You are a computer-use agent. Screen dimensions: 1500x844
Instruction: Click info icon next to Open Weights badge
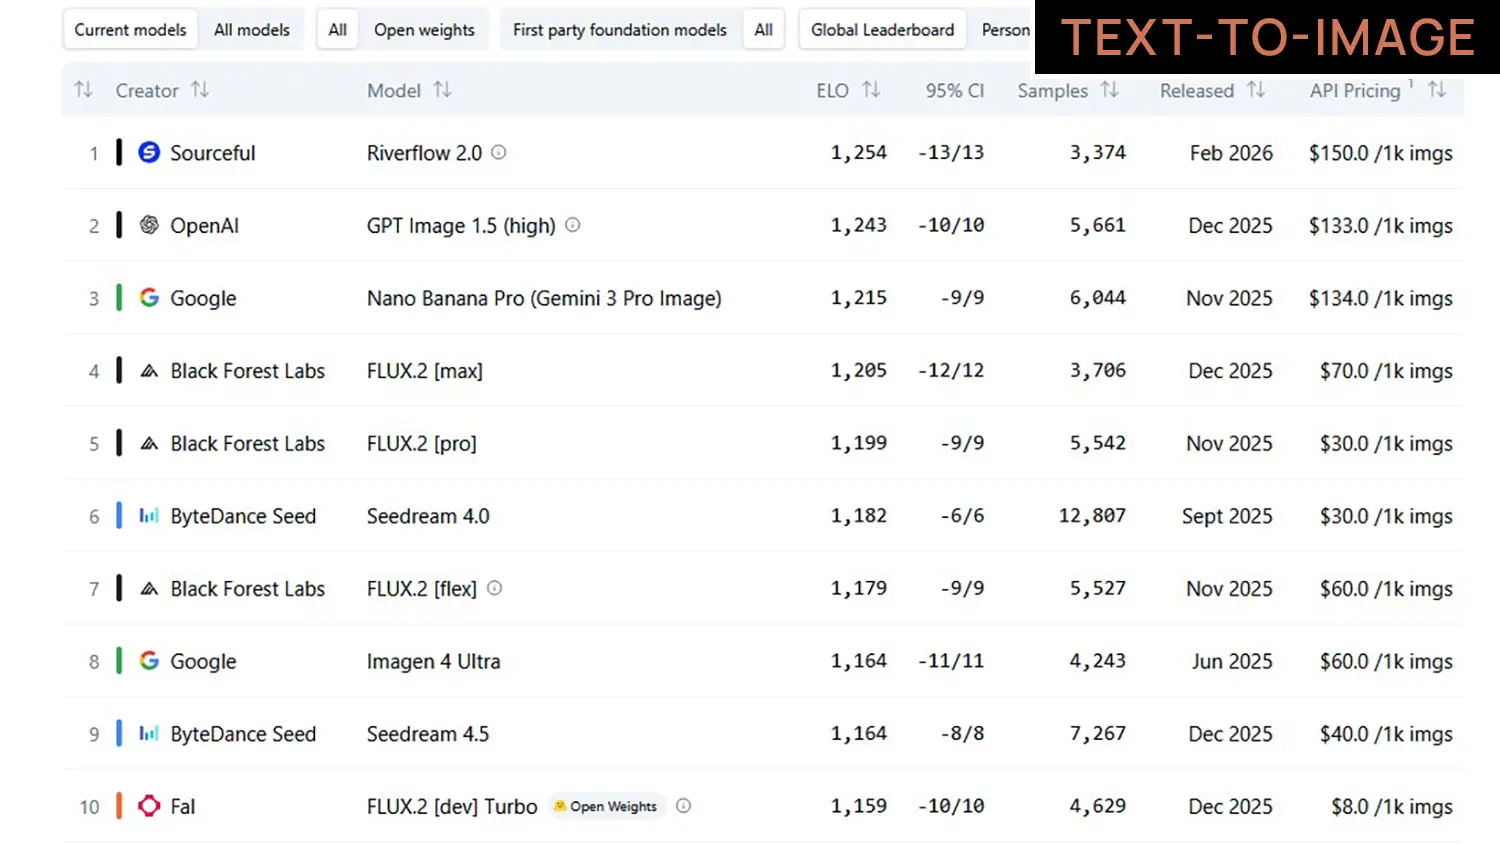684,806
